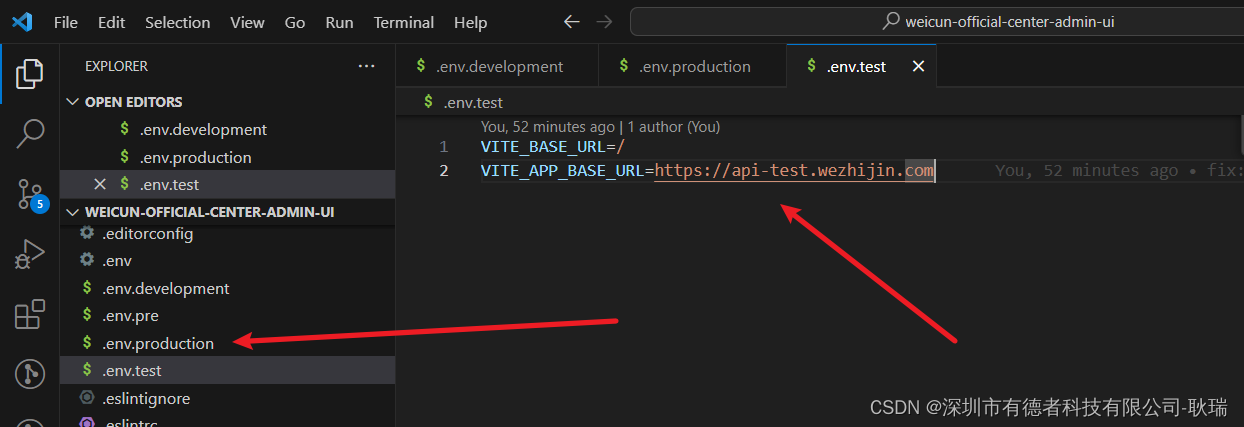The image size is (1244, 427).
Task: Switch to the .env.production editor tab
Action: (x=692, y=67)
